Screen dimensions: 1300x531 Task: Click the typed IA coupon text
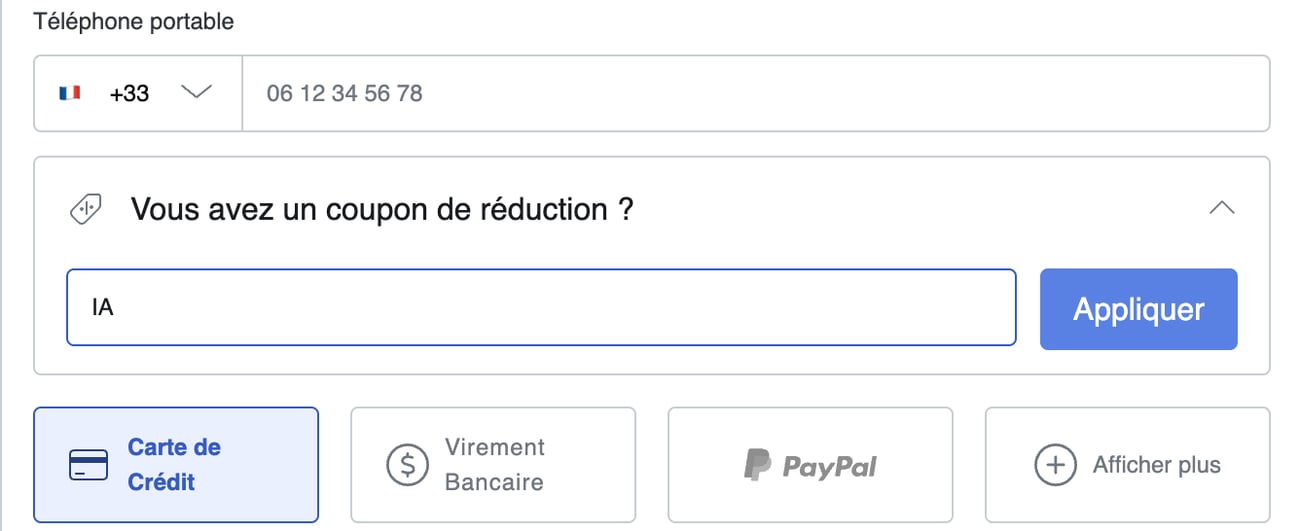102,308
